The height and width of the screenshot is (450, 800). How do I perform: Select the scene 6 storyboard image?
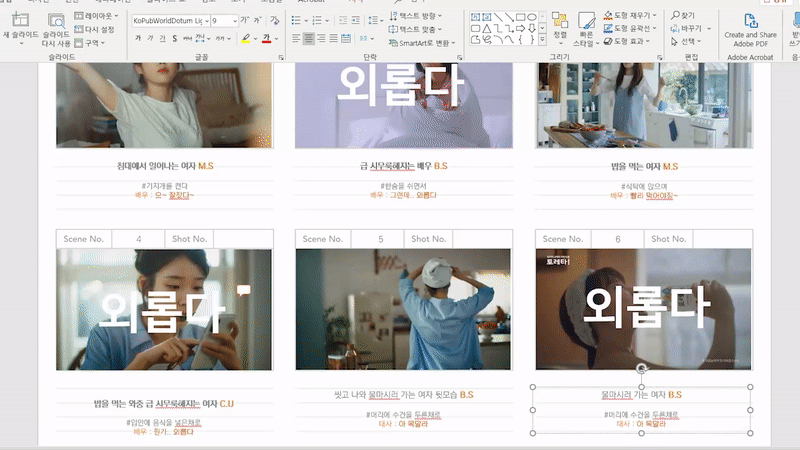click(x=643, y=309)
